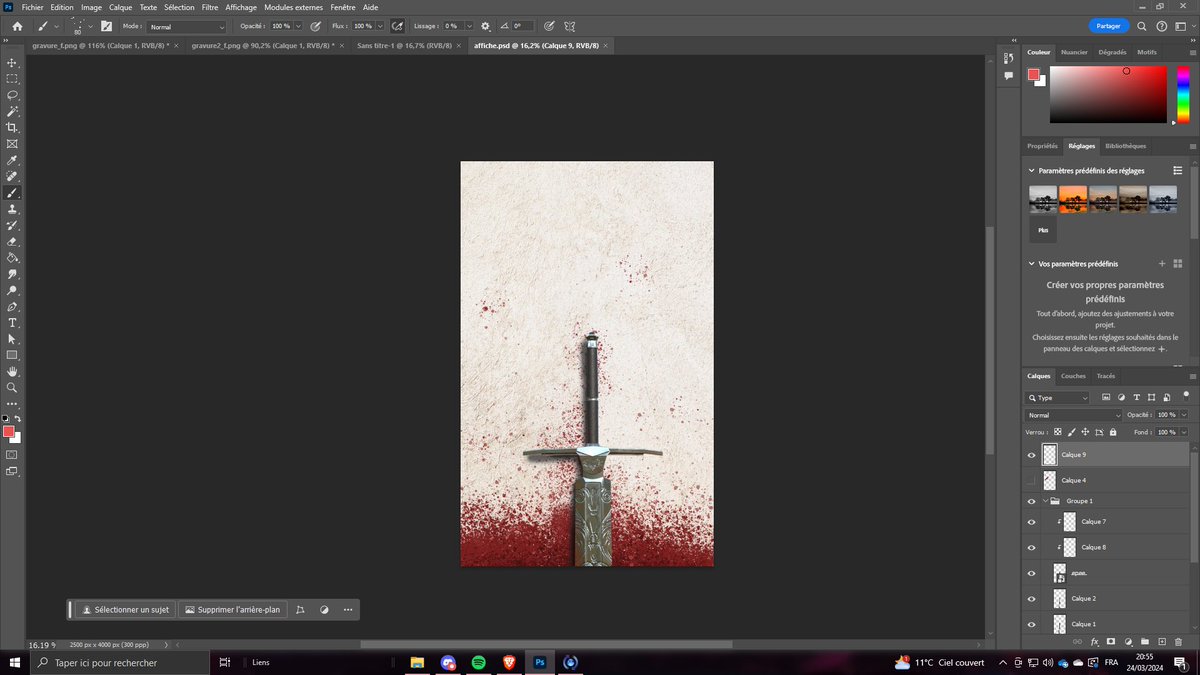The height and width of the screenshot is (675, 1200).
Task: Create a new layer with plus icon
Action: (1162, 641)
